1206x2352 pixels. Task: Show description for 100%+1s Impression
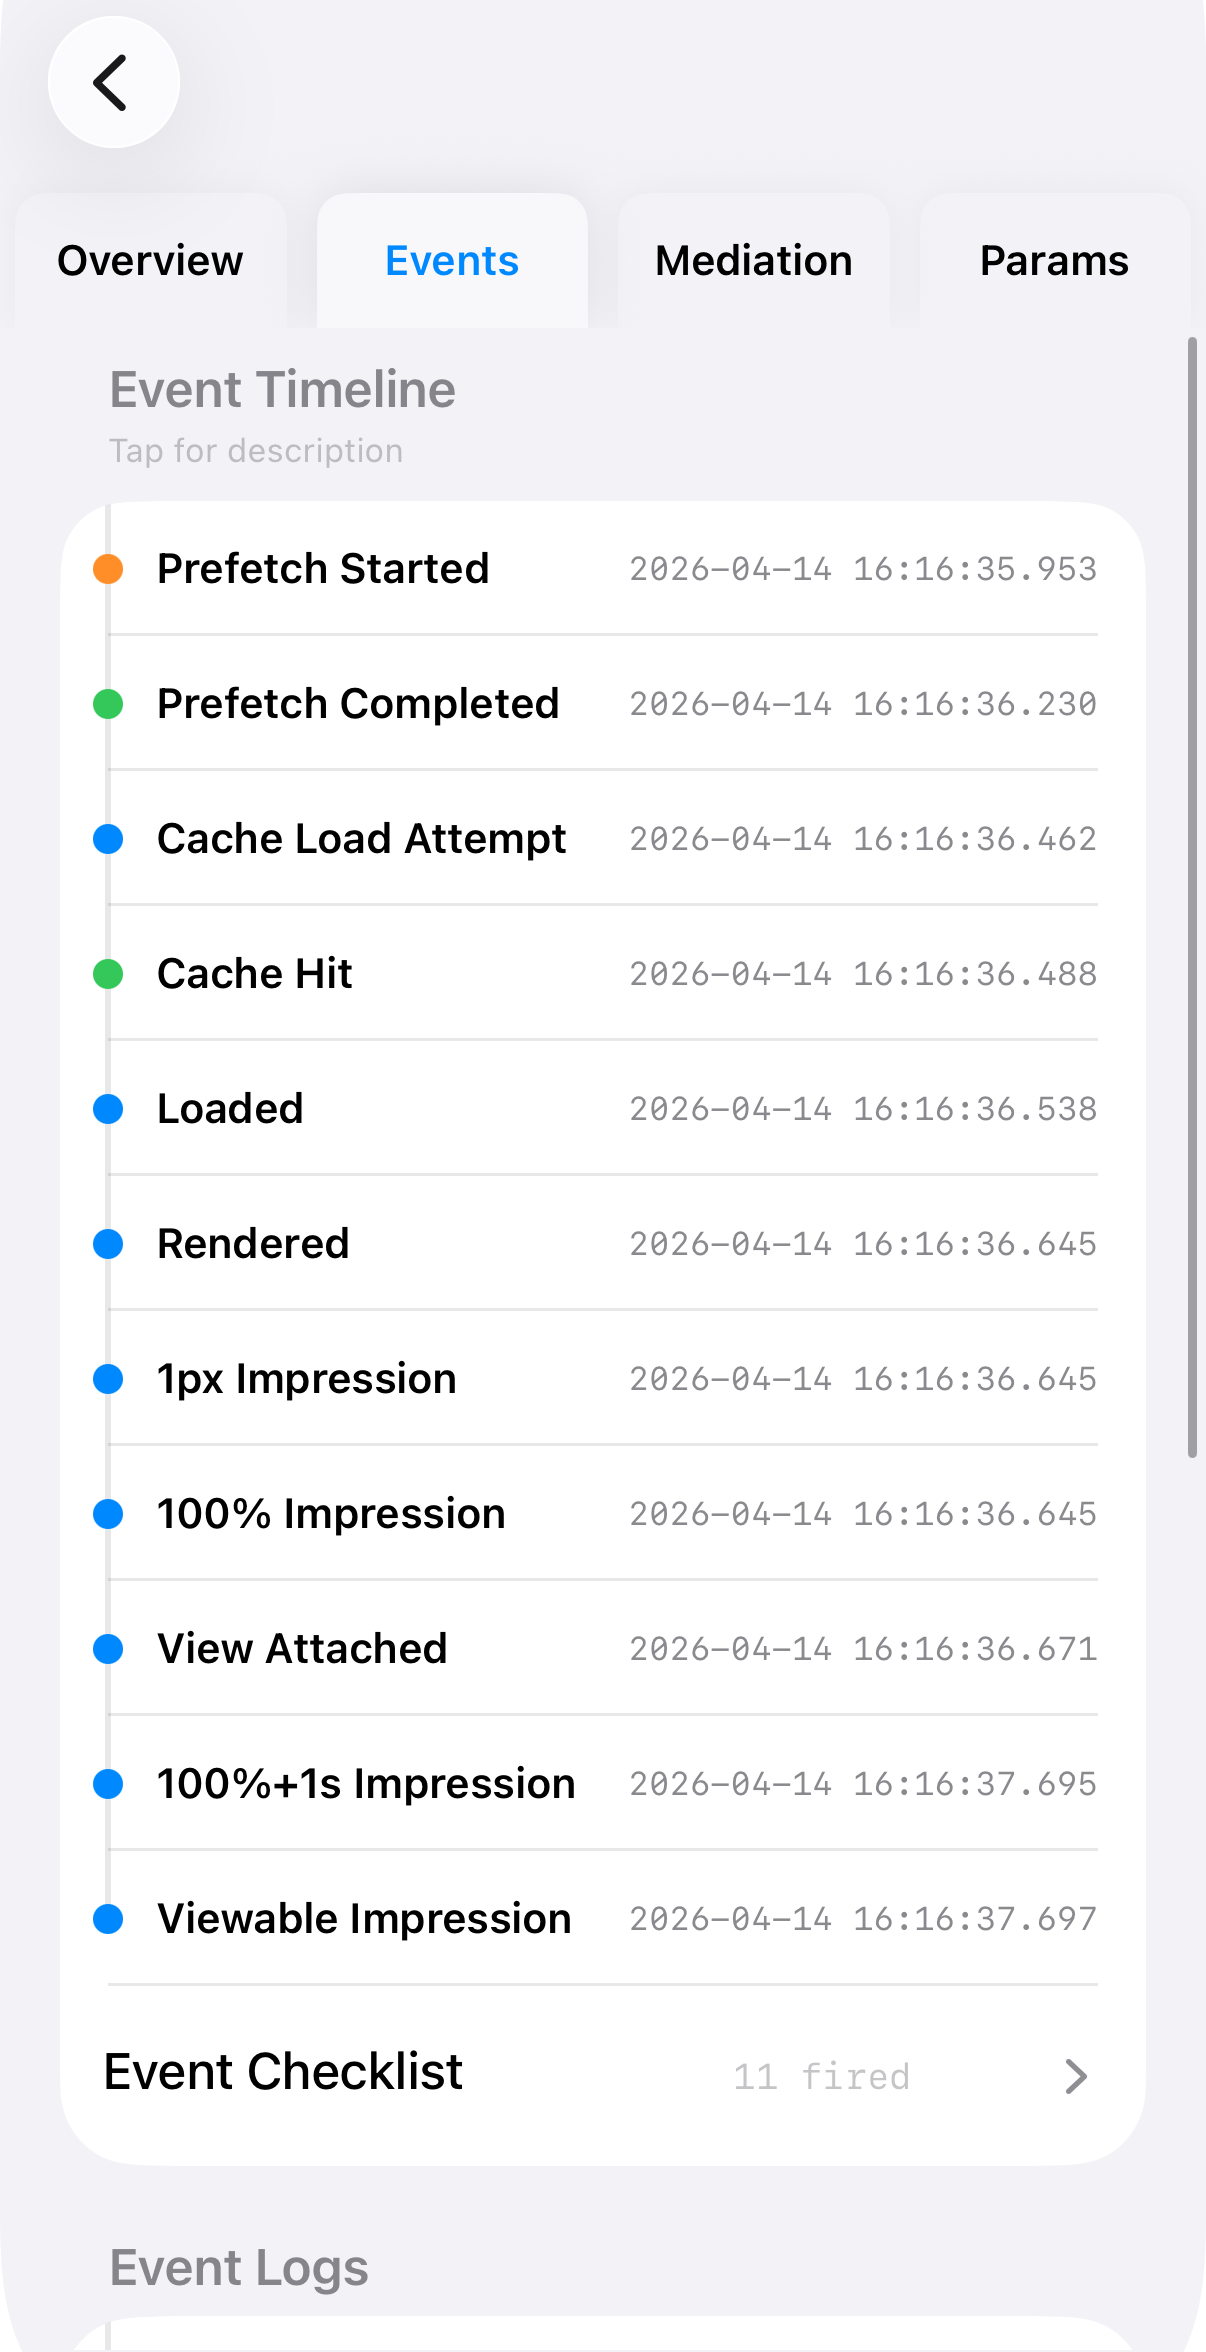coord(366,1784)
